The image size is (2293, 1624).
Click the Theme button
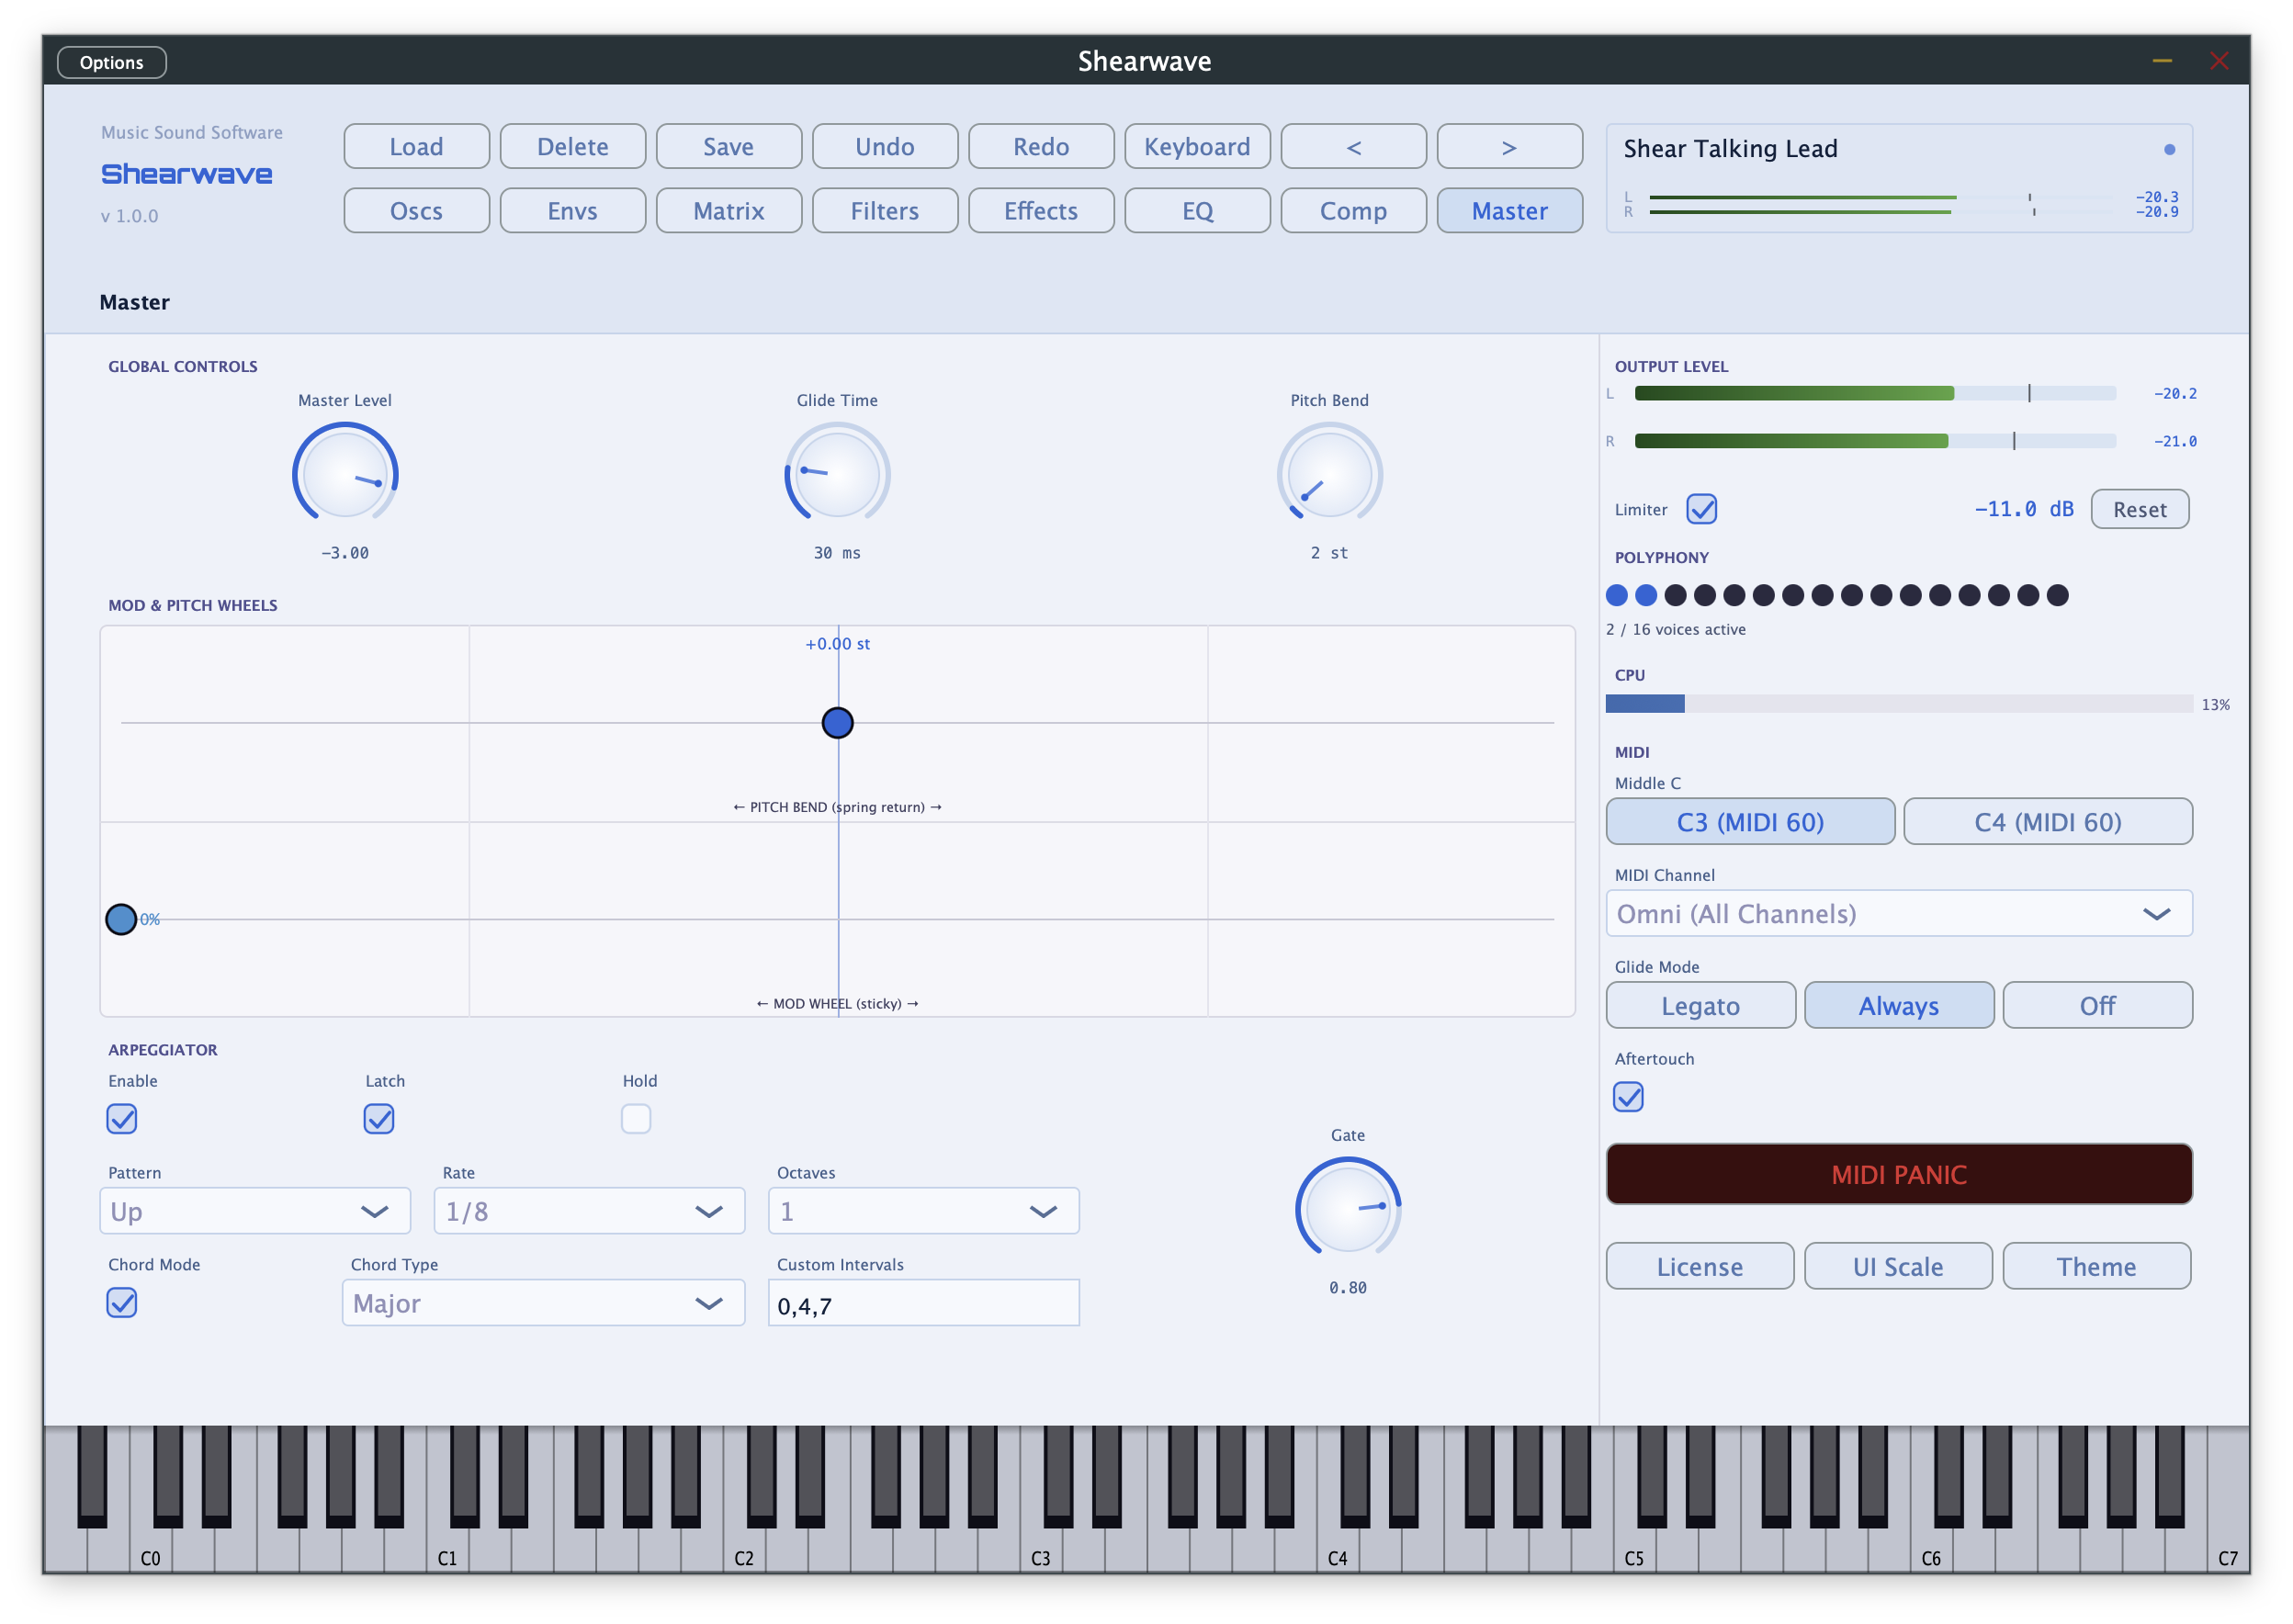coord(2096,1266)
